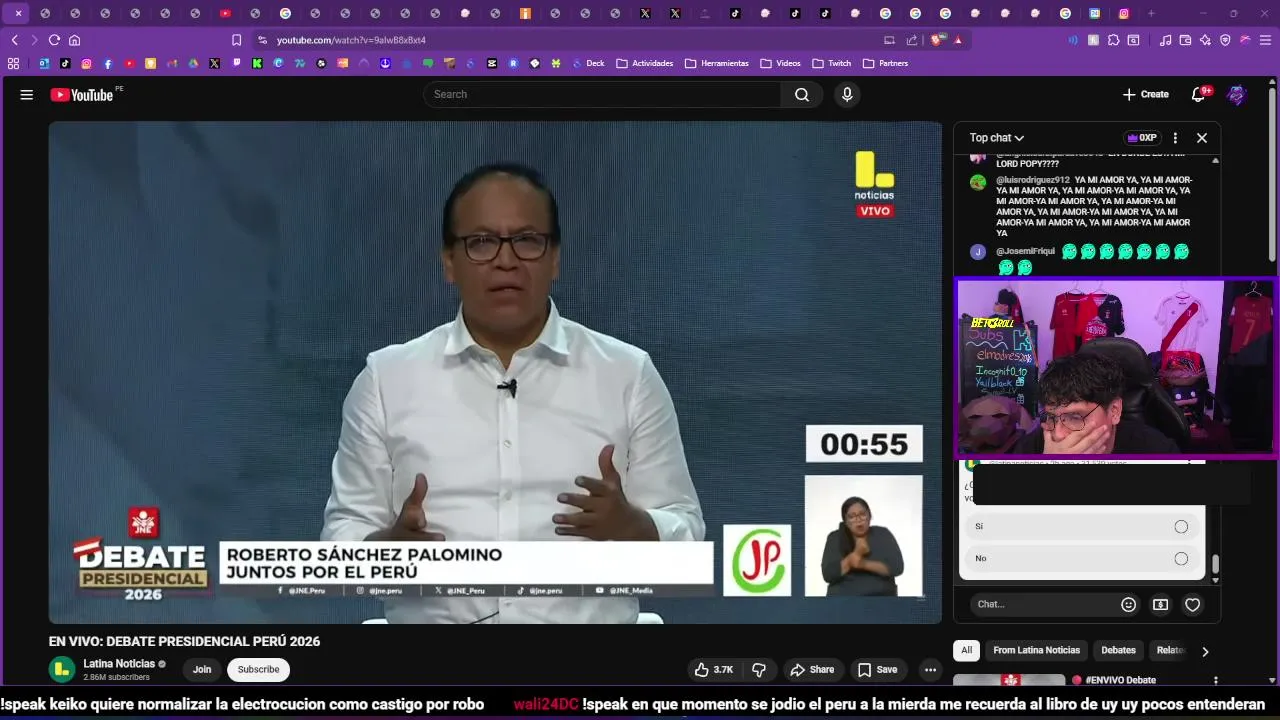Open the playlist music note icon
This screenshot has width=1280, height=720.
tap(1165, 40)
